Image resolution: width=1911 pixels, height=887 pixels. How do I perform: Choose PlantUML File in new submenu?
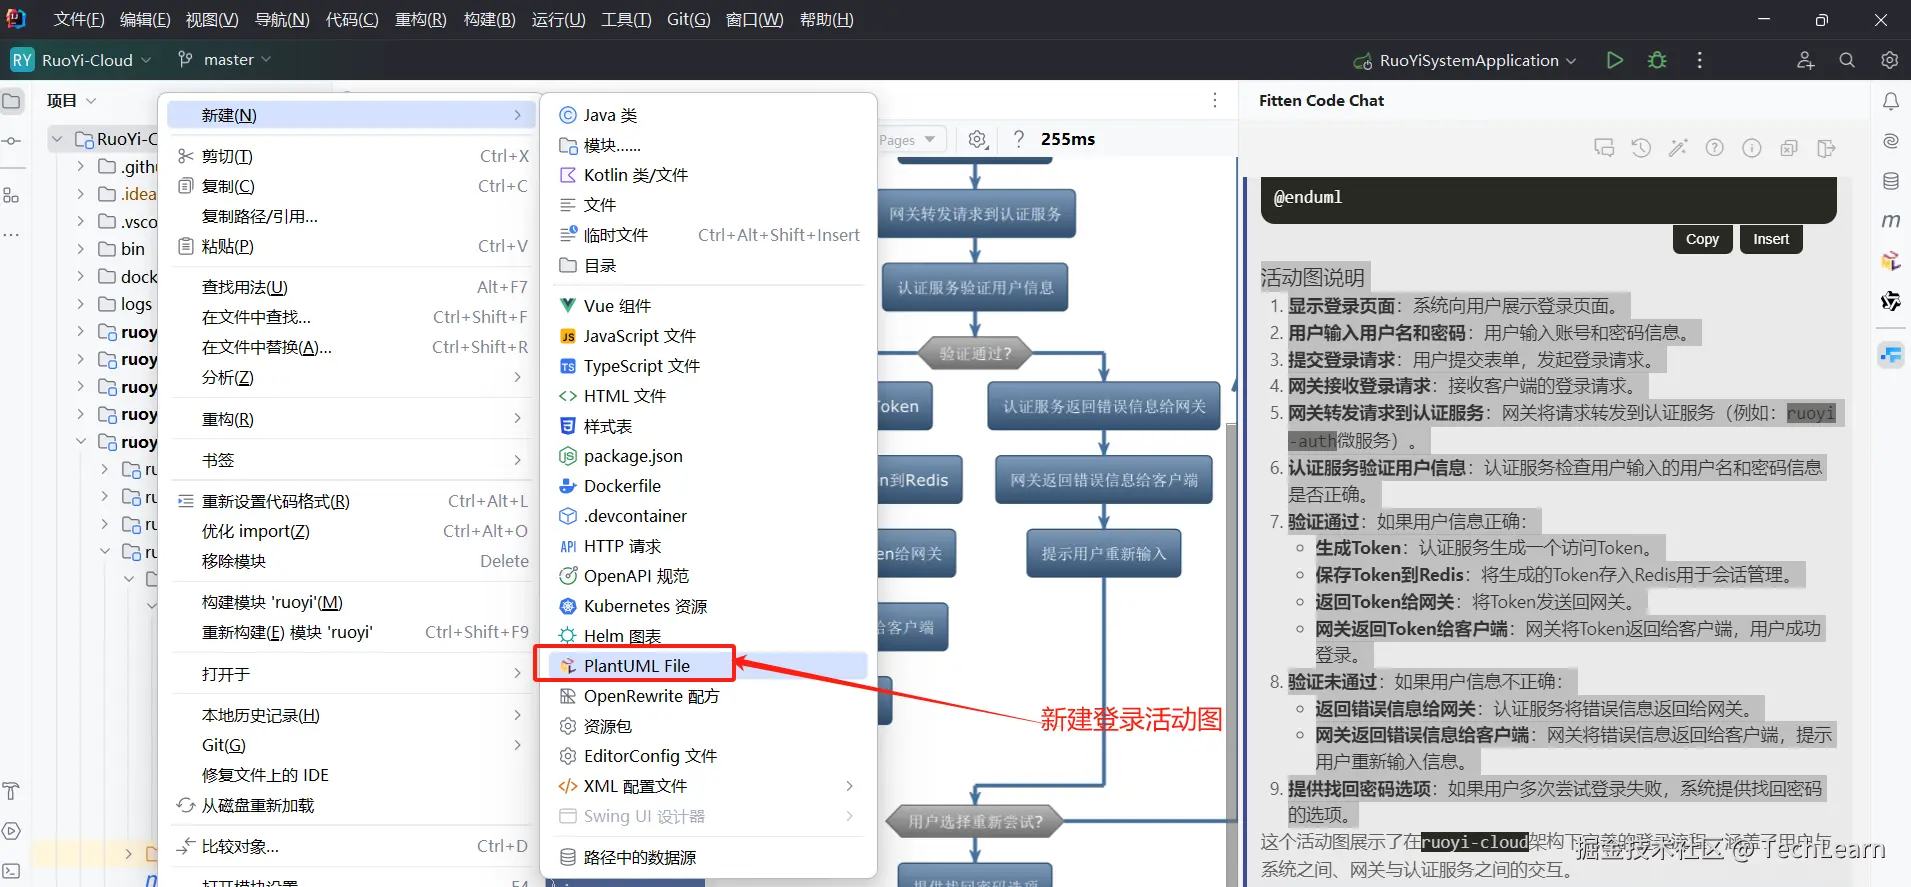click(x=707, y=666)
